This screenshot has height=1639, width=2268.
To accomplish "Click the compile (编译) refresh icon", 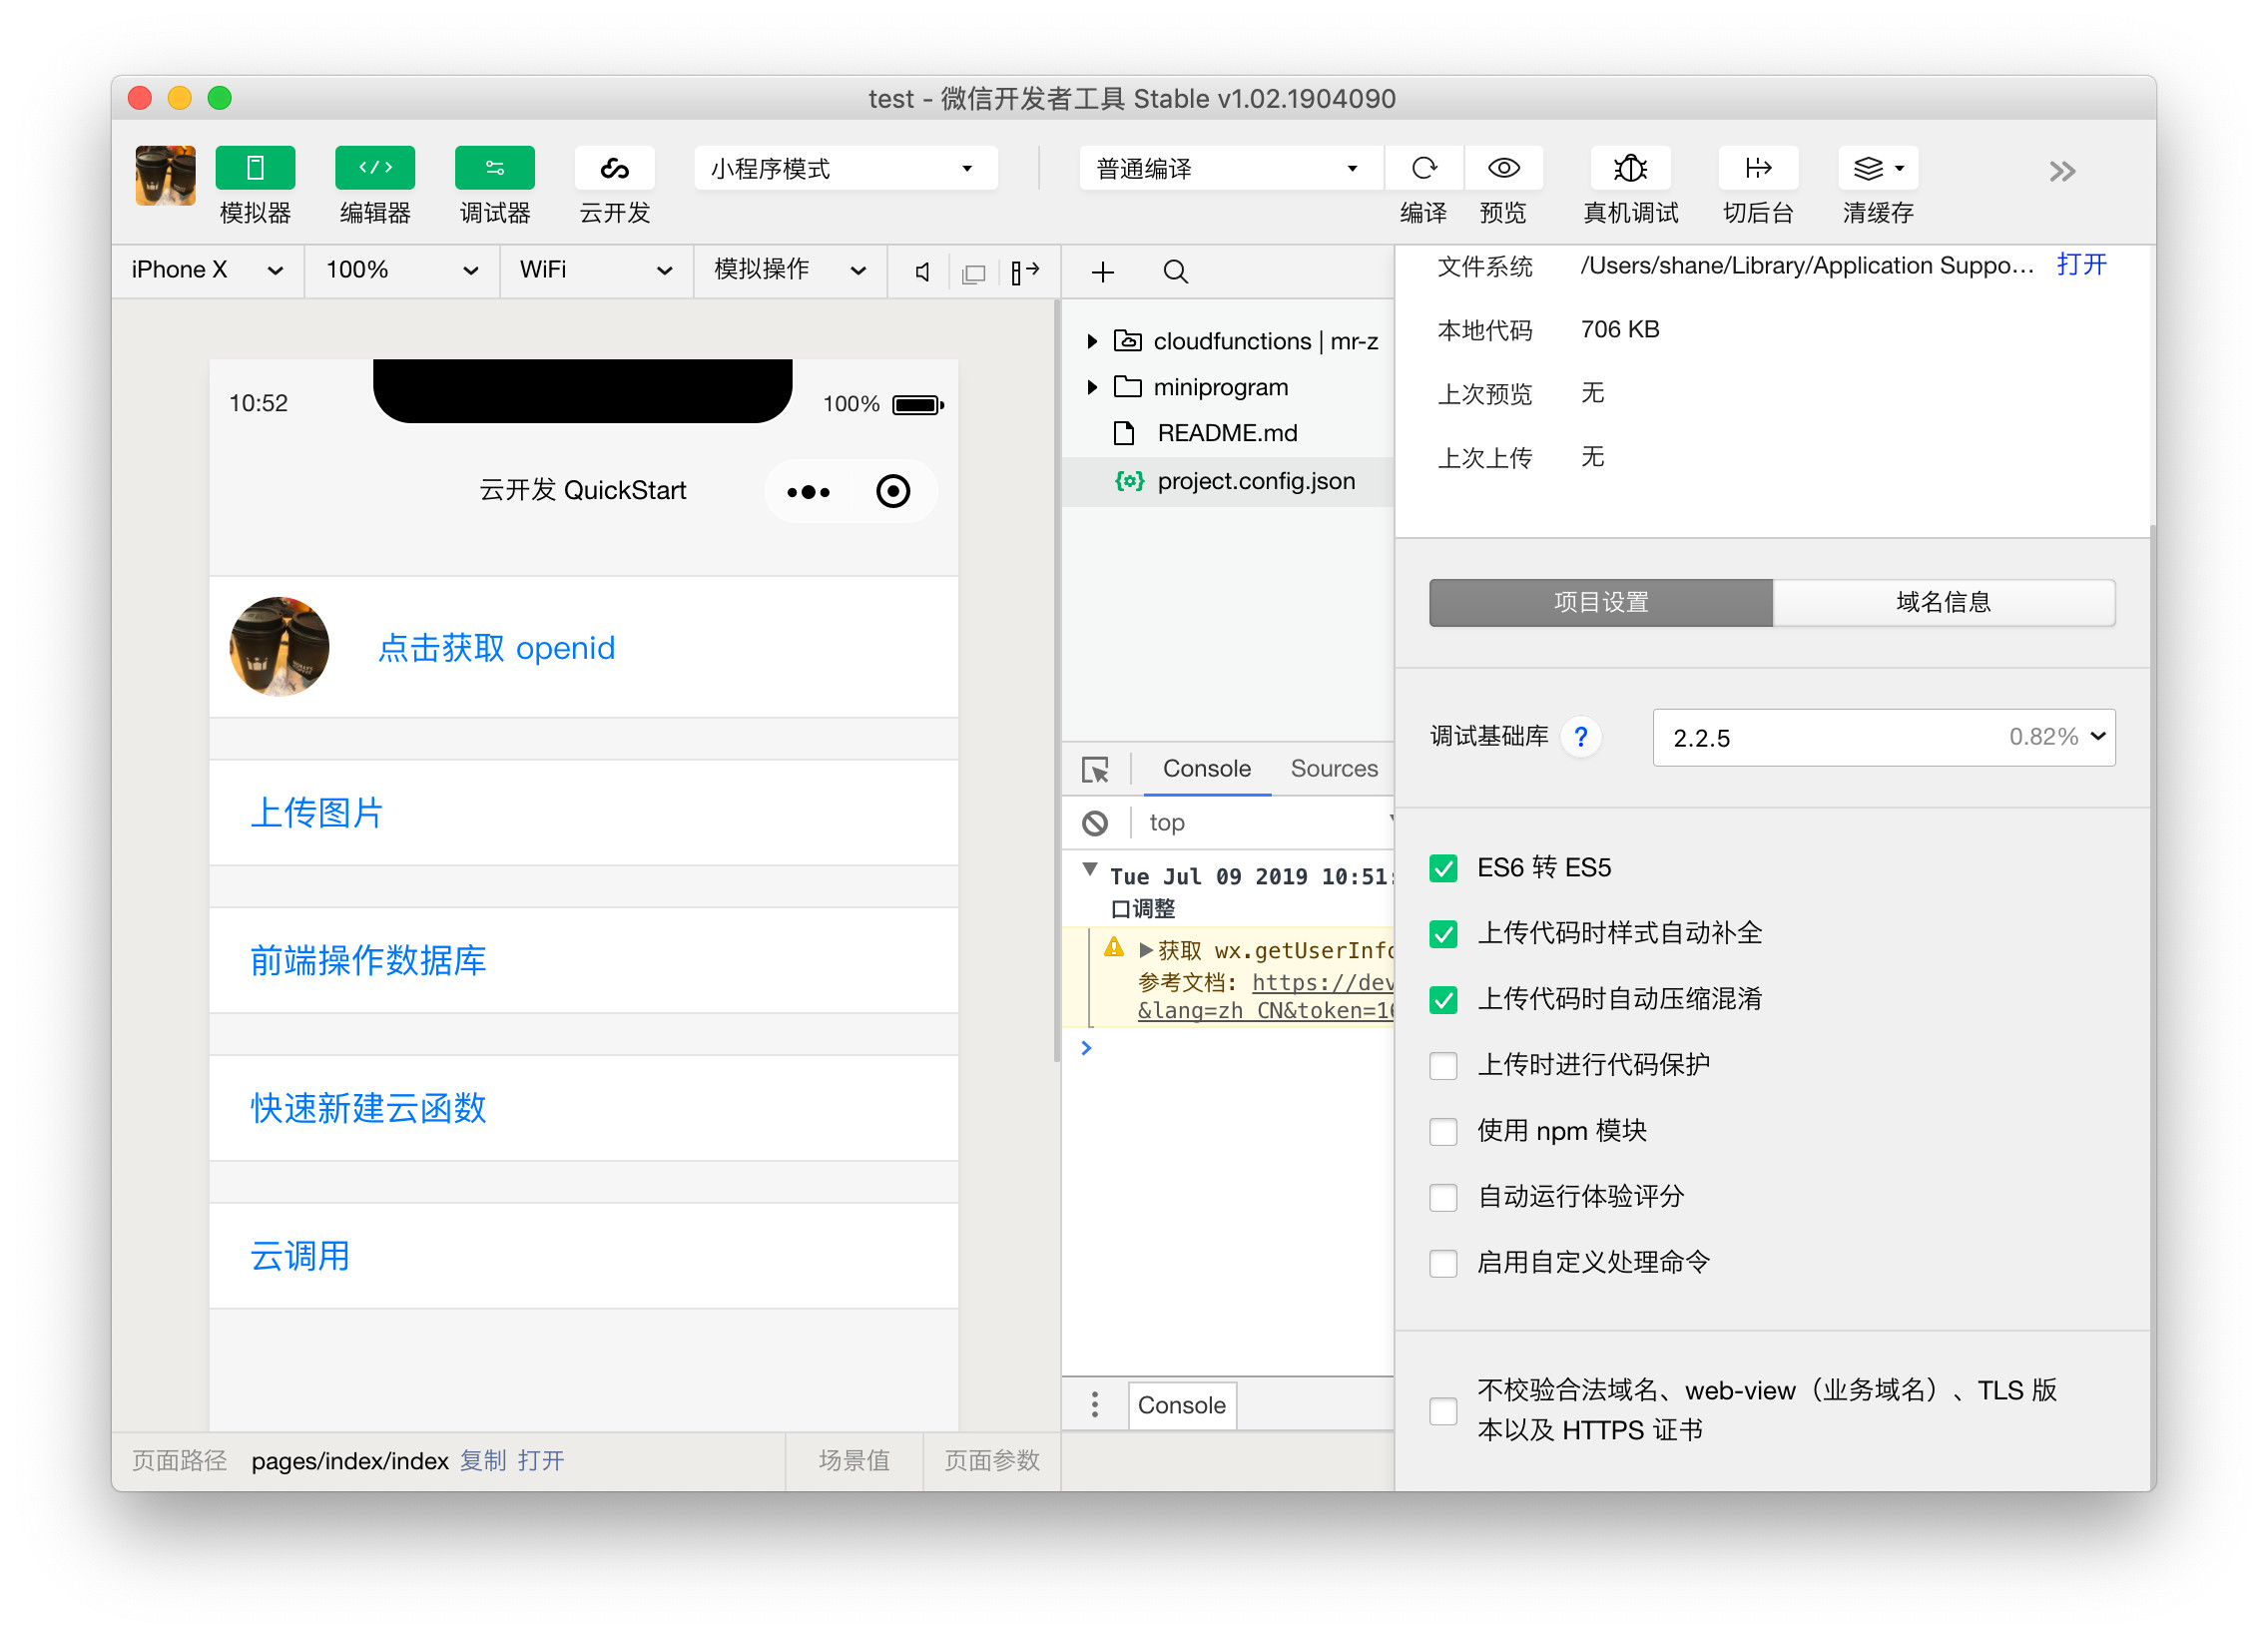I will (x=1424, y=167).
